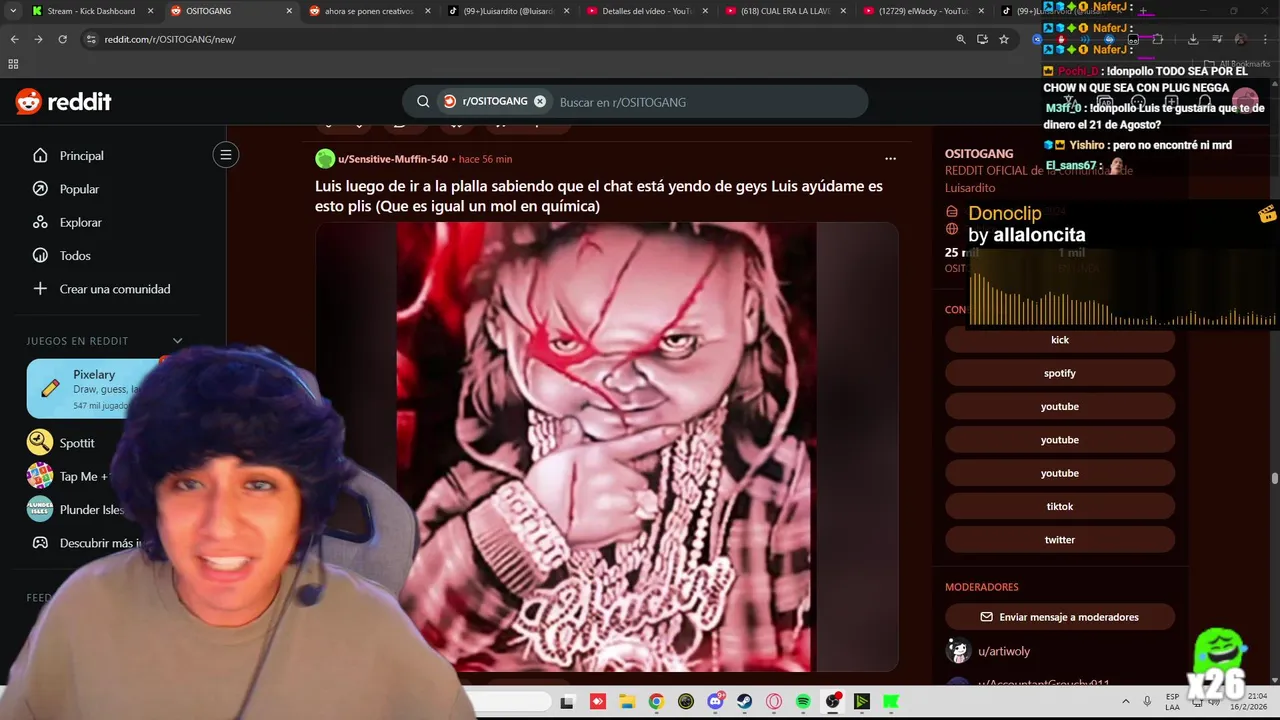
Task: Switch to the elWacky YouTube tab
Action: click(x=925, y=11)
